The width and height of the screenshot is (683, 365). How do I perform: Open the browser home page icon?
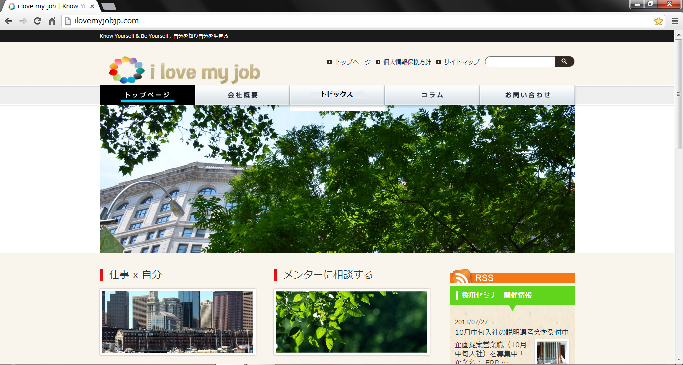point(52,21)
